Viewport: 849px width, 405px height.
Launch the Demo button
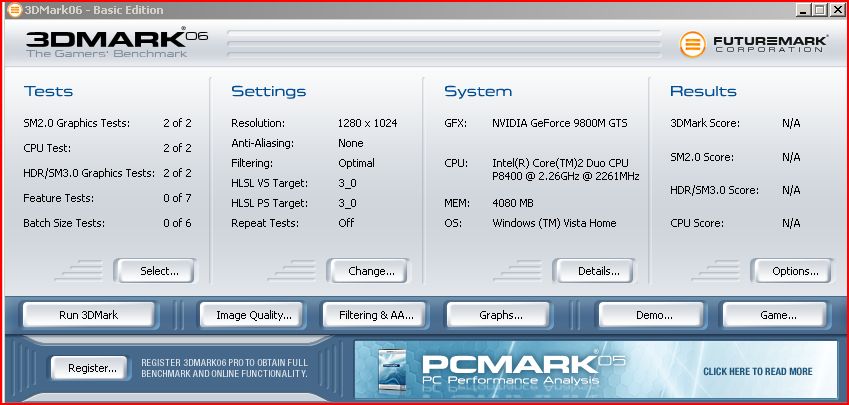pyautogui.click(x=651, y=315)
